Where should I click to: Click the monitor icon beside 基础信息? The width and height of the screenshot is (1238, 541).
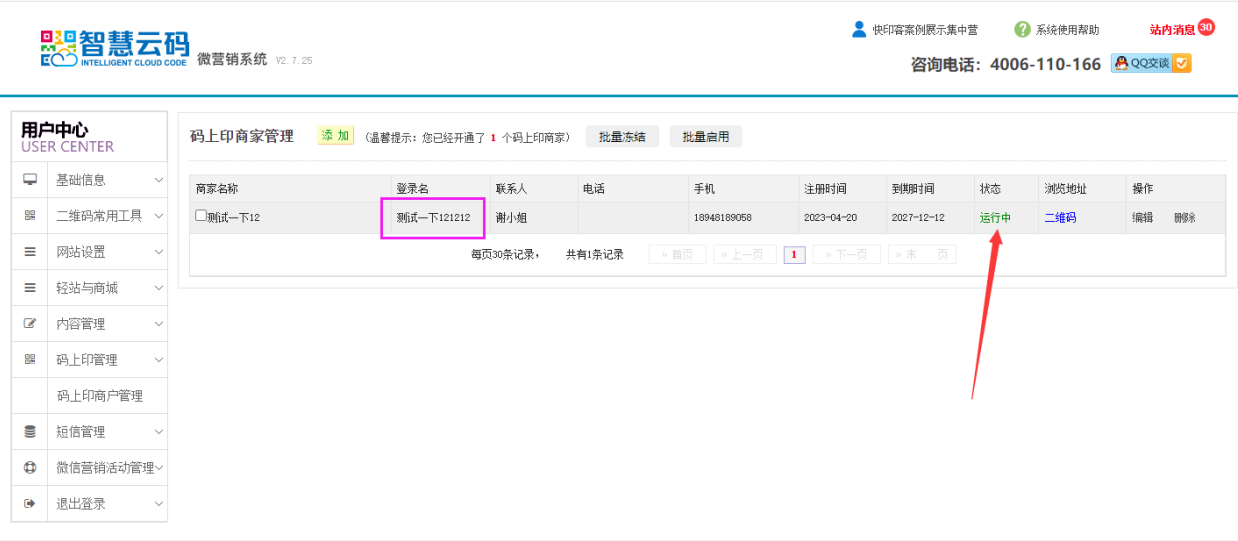[30, 180]
